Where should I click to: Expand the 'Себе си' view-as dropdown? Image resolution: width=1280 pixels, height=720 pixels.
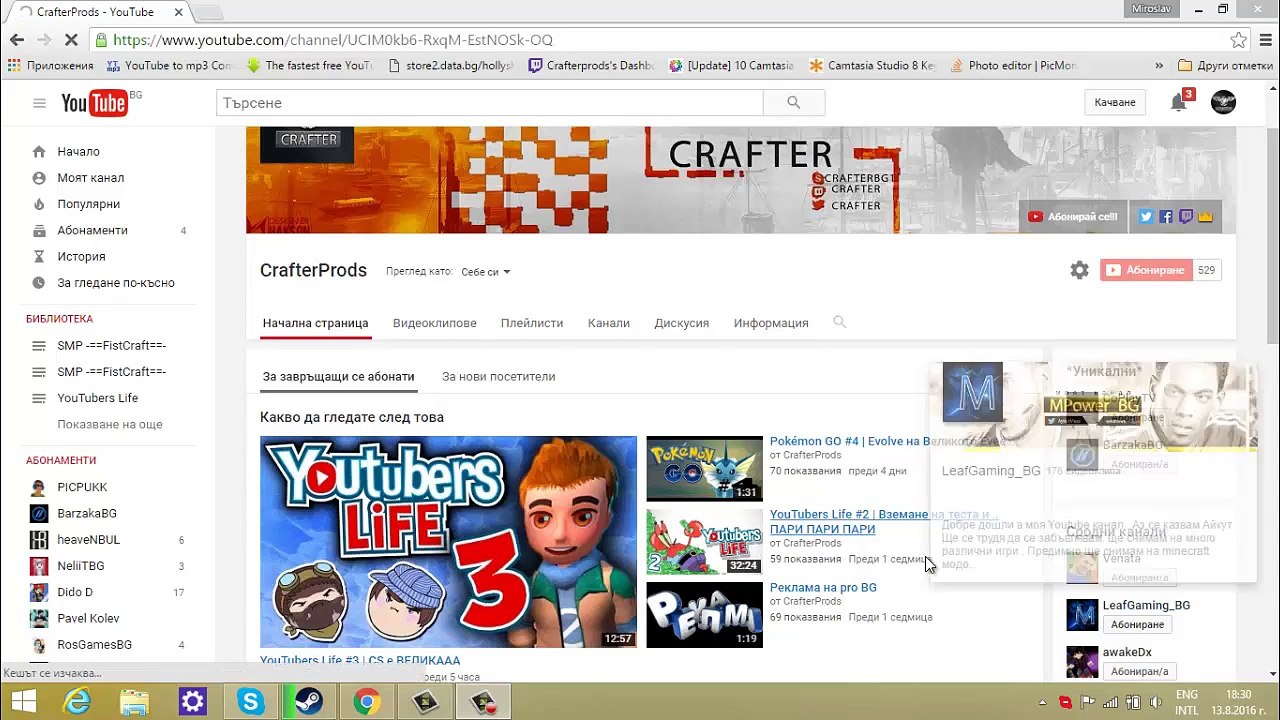[486, 272]
